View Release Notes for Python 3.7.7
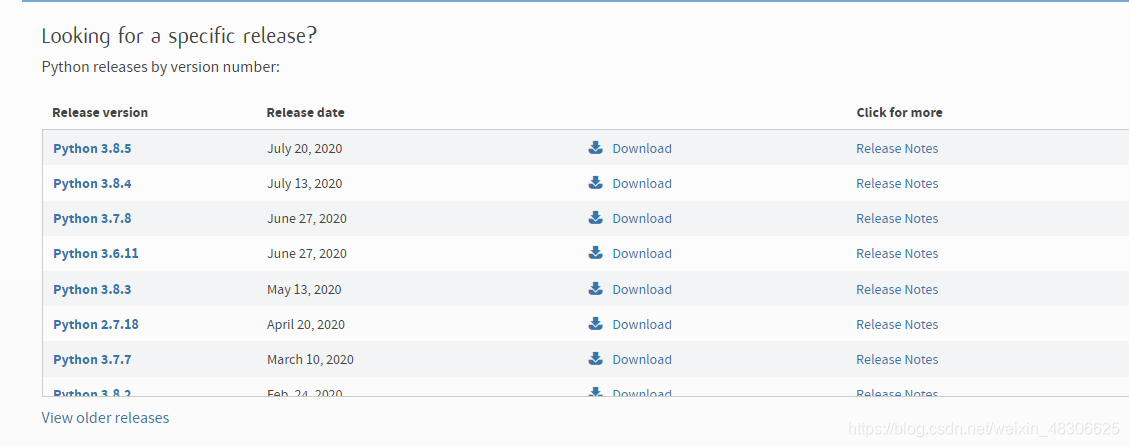The image size is (1129, 447). (x=897, y=359)
